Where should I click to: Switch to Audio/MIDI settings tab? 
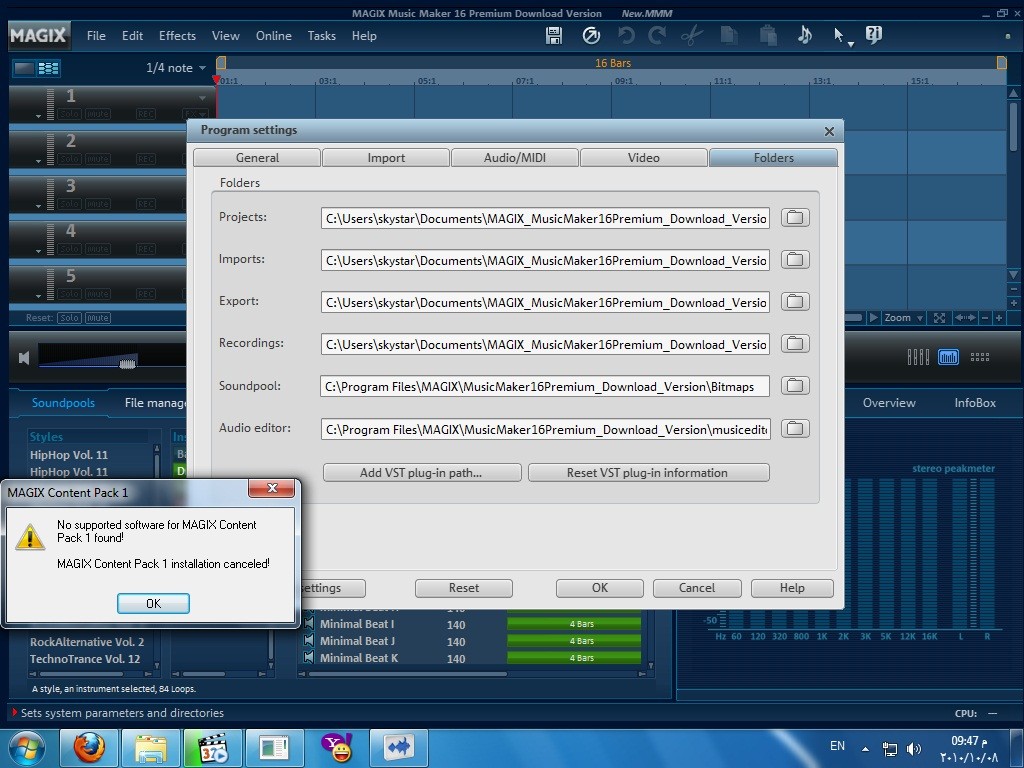(515, 157)
